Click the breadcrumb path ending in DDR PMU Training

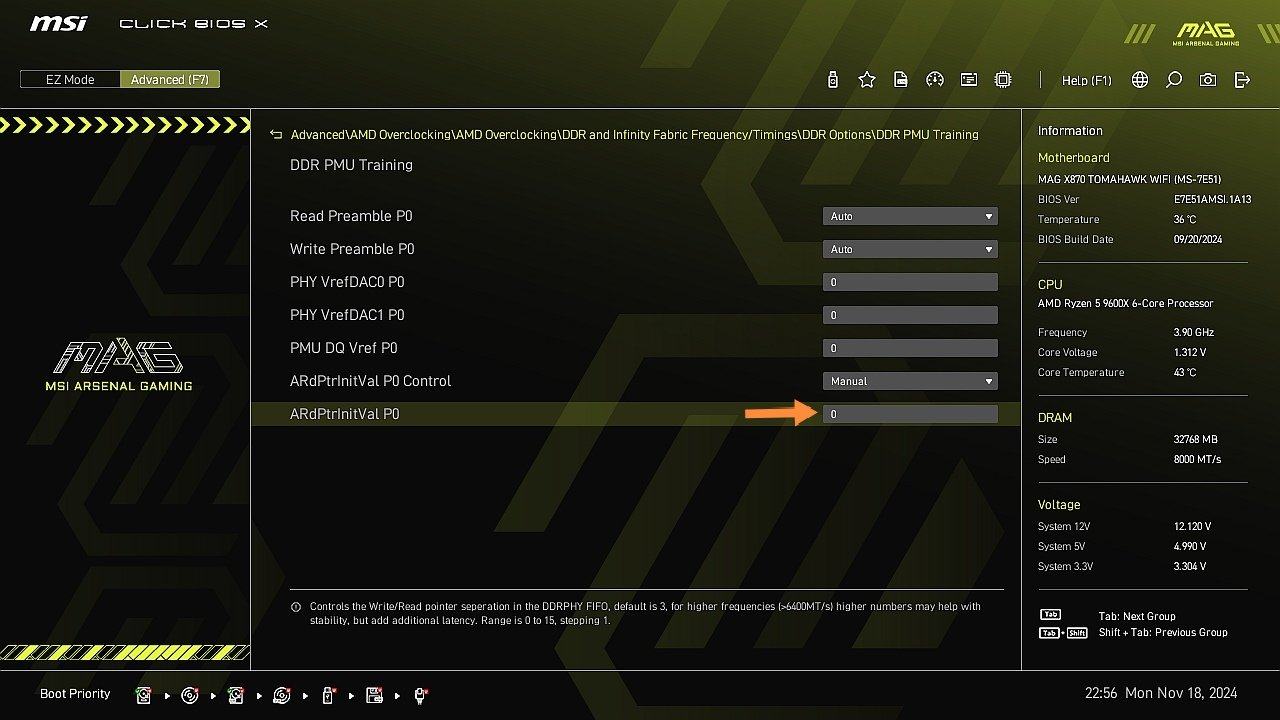click(634, 134)
